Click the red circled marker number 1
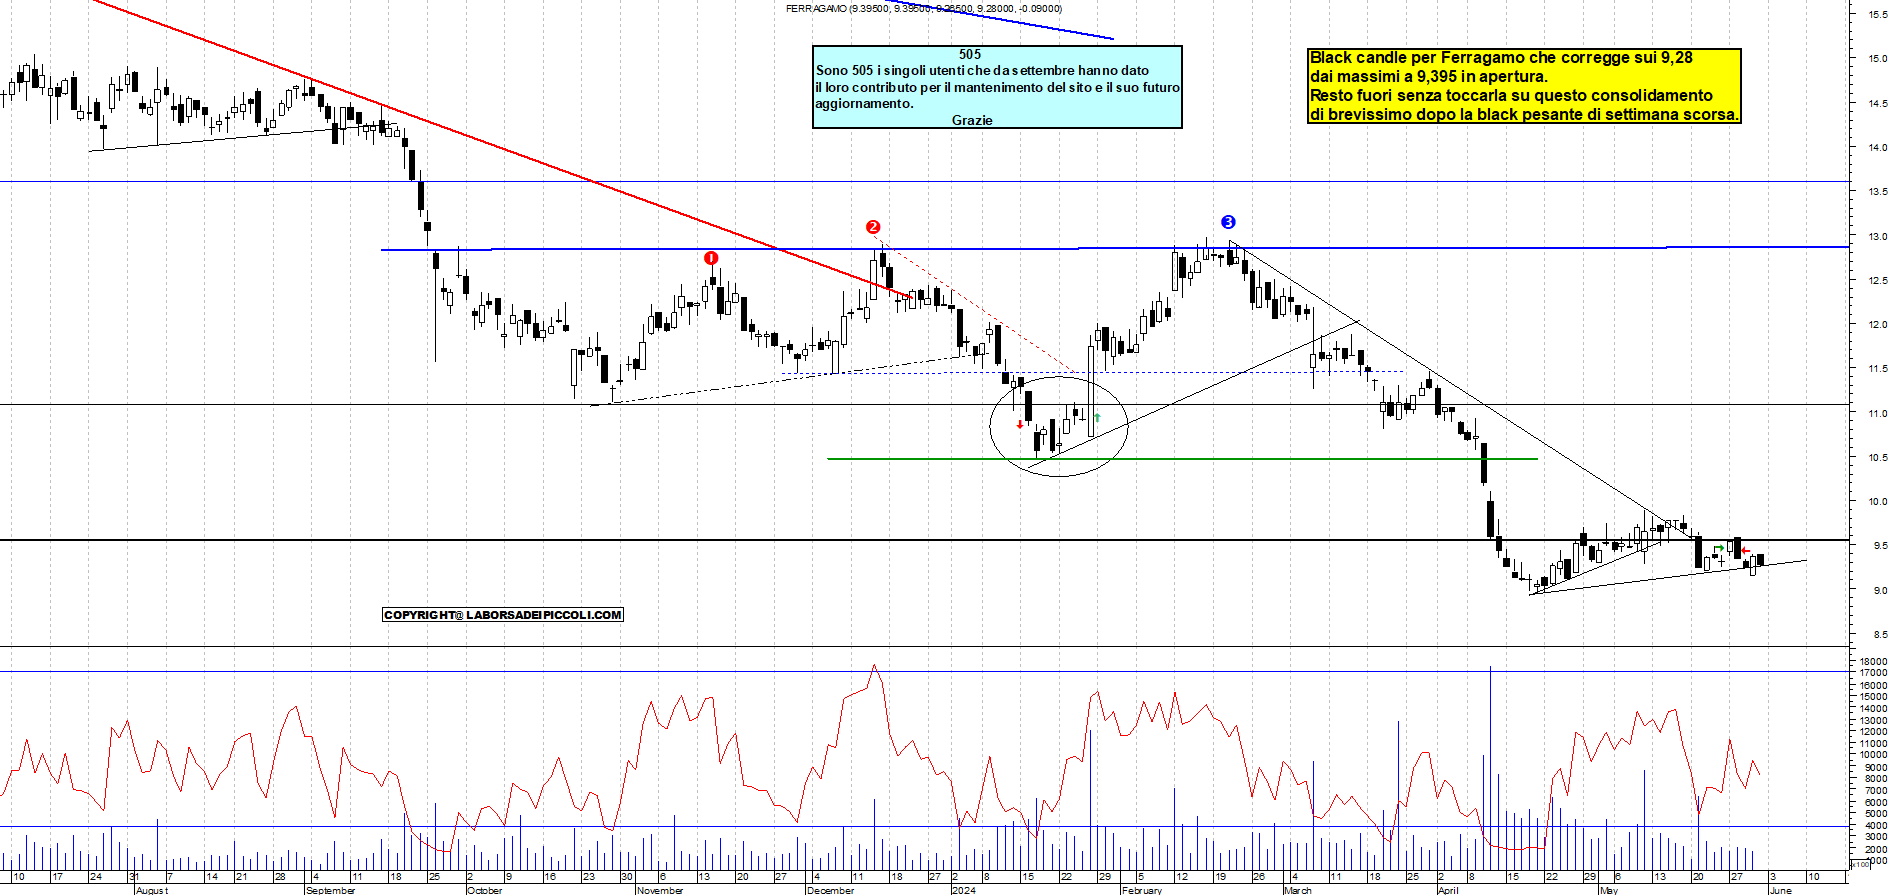 pyautogui.click(x=711, y=258)
